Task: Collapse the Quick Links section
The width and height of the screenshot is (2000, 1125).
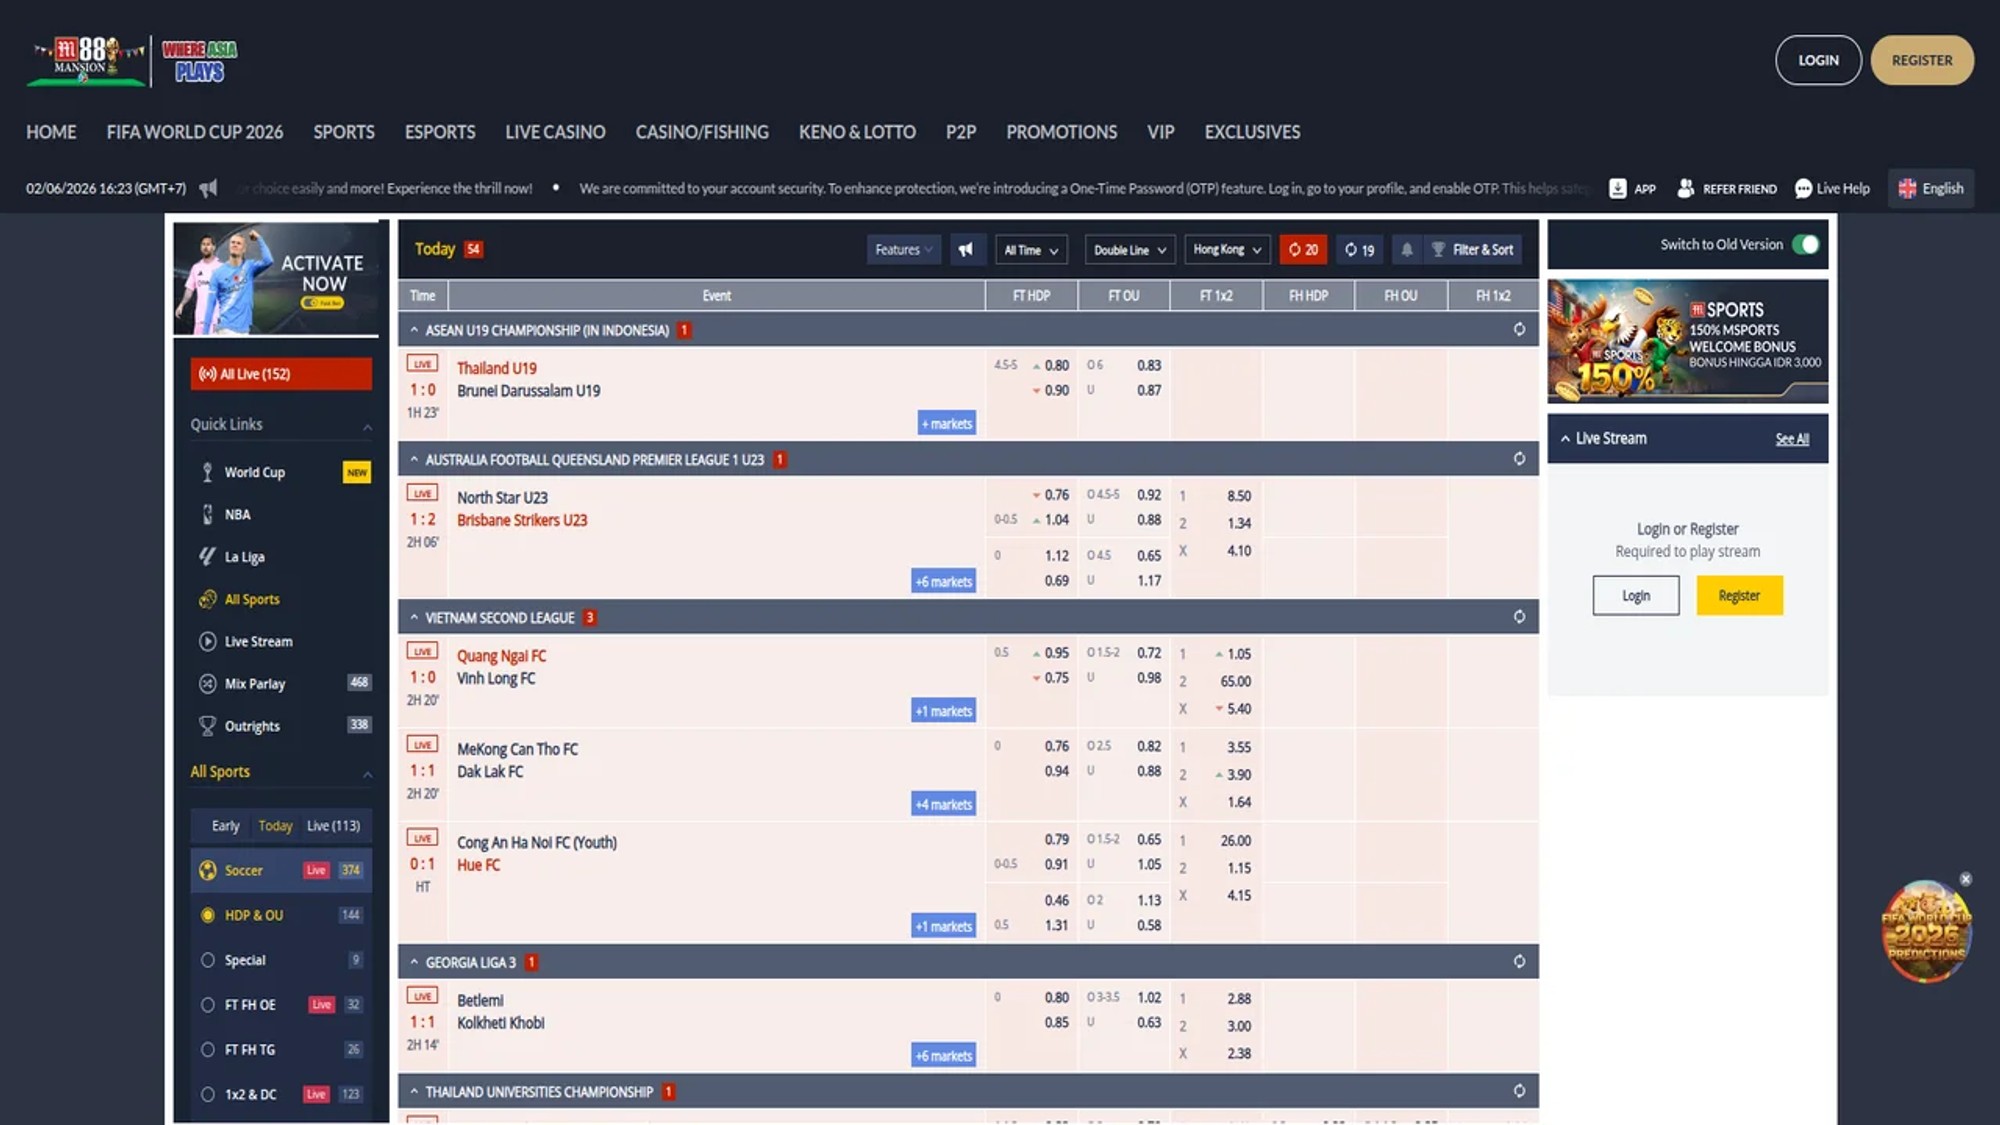Action: click(x=367, y=426)
